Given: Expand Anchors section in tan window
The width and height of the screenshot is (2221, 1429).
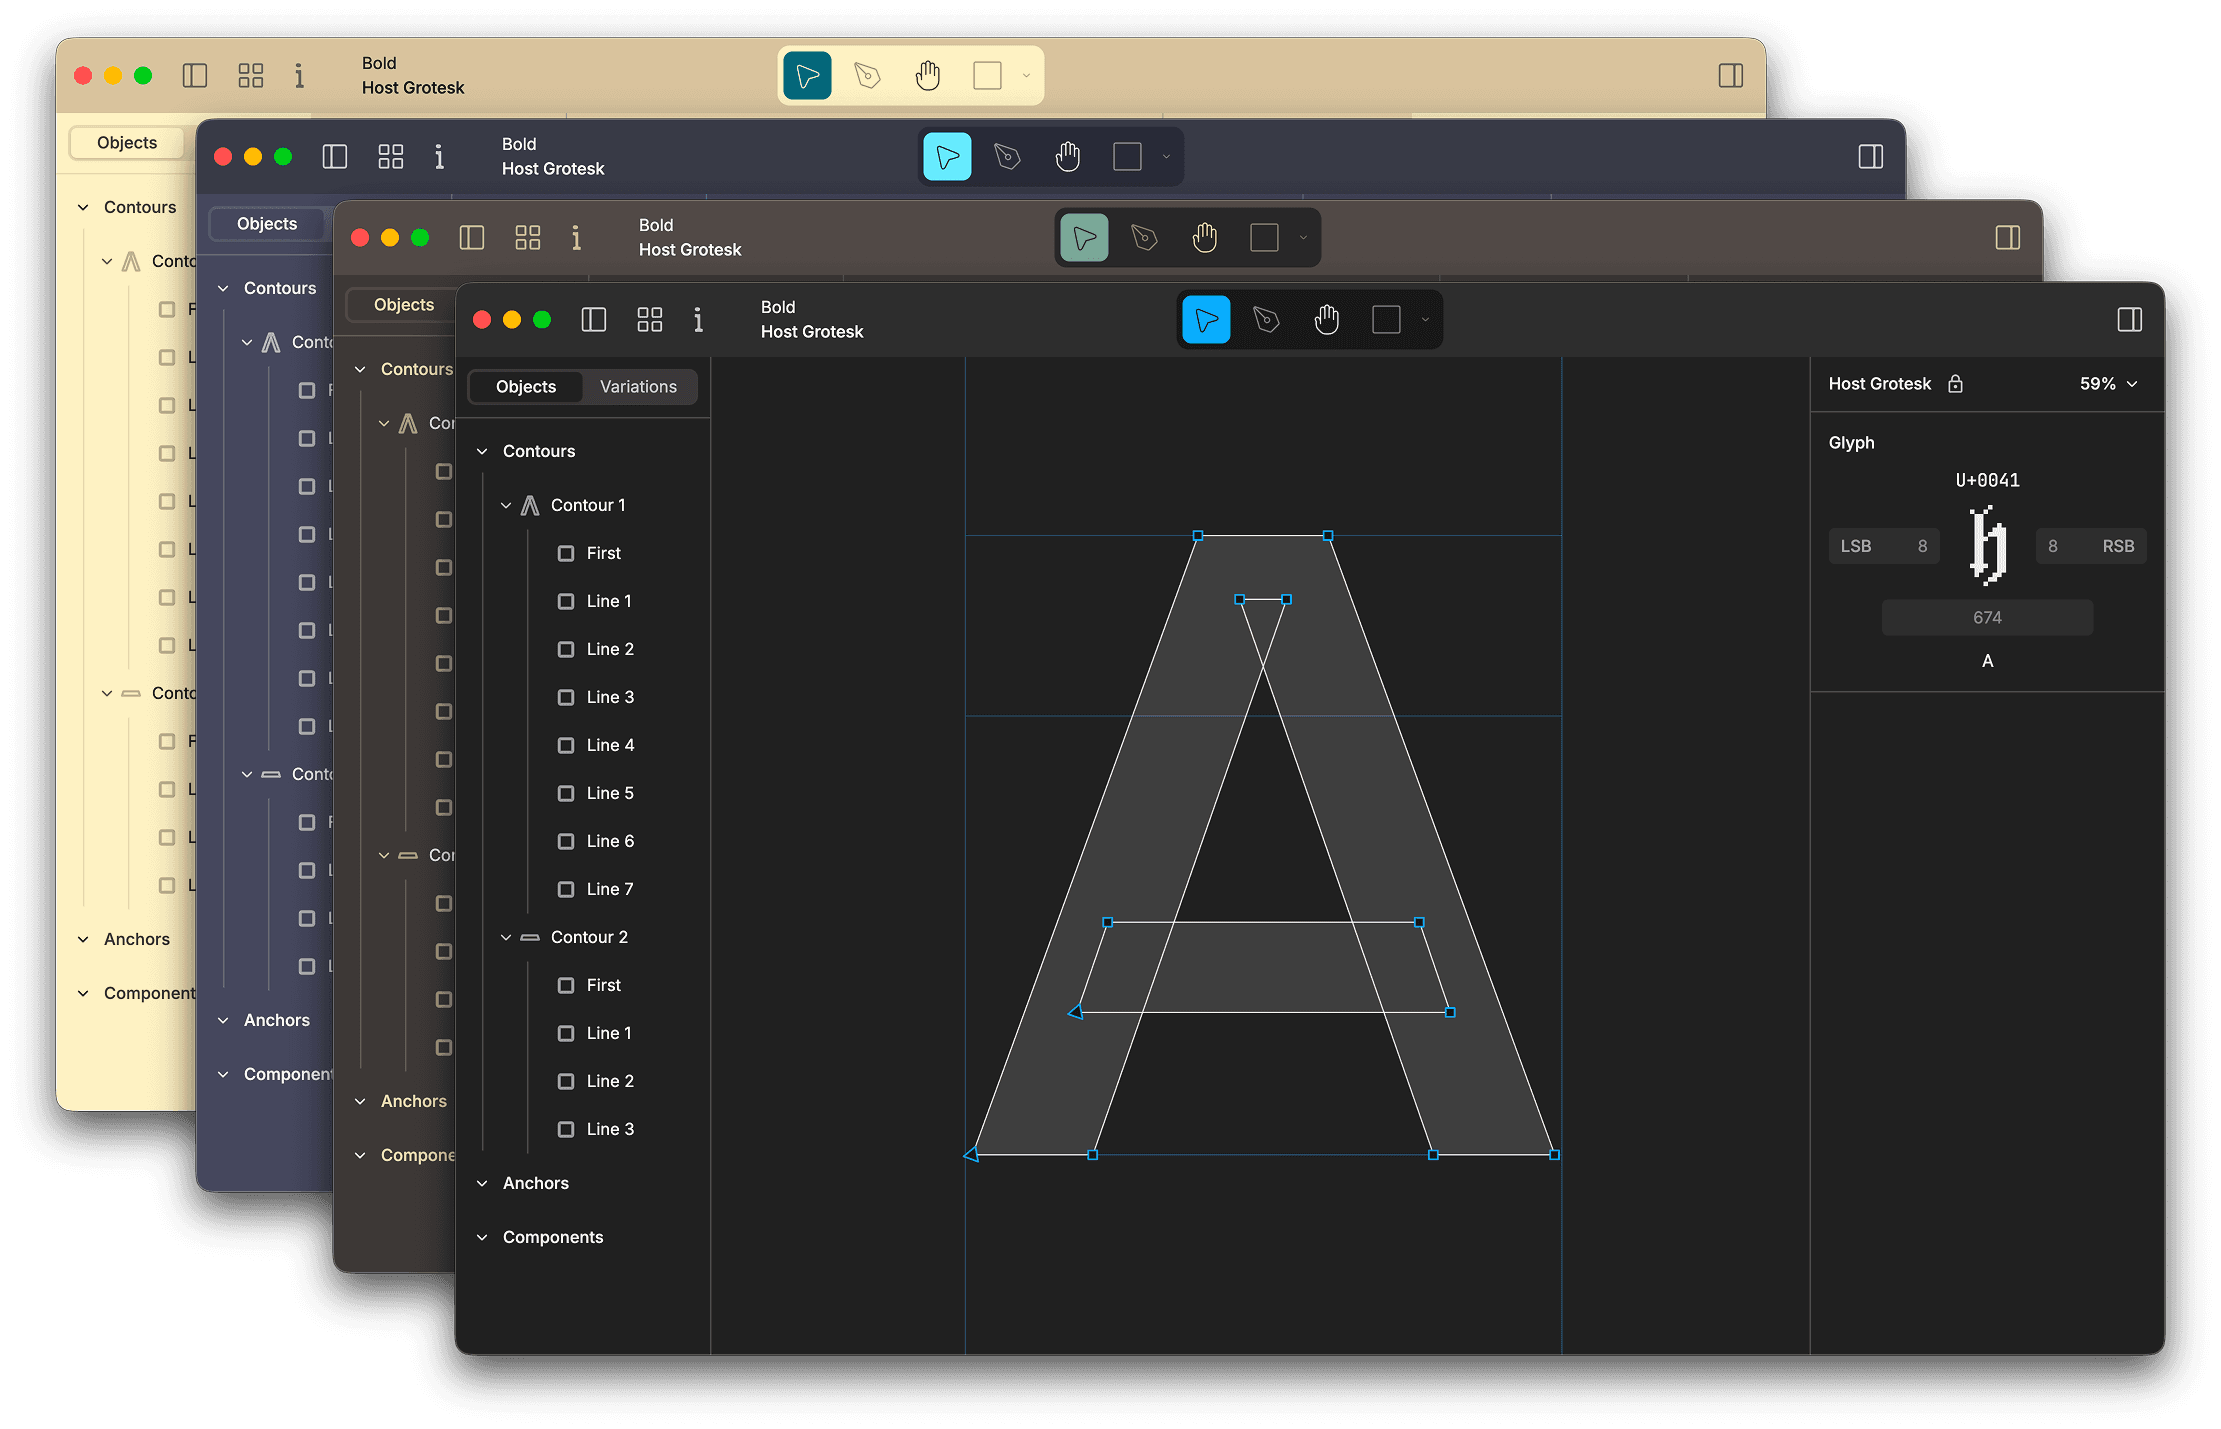Looking at the screenshot, I should point(83,939).
